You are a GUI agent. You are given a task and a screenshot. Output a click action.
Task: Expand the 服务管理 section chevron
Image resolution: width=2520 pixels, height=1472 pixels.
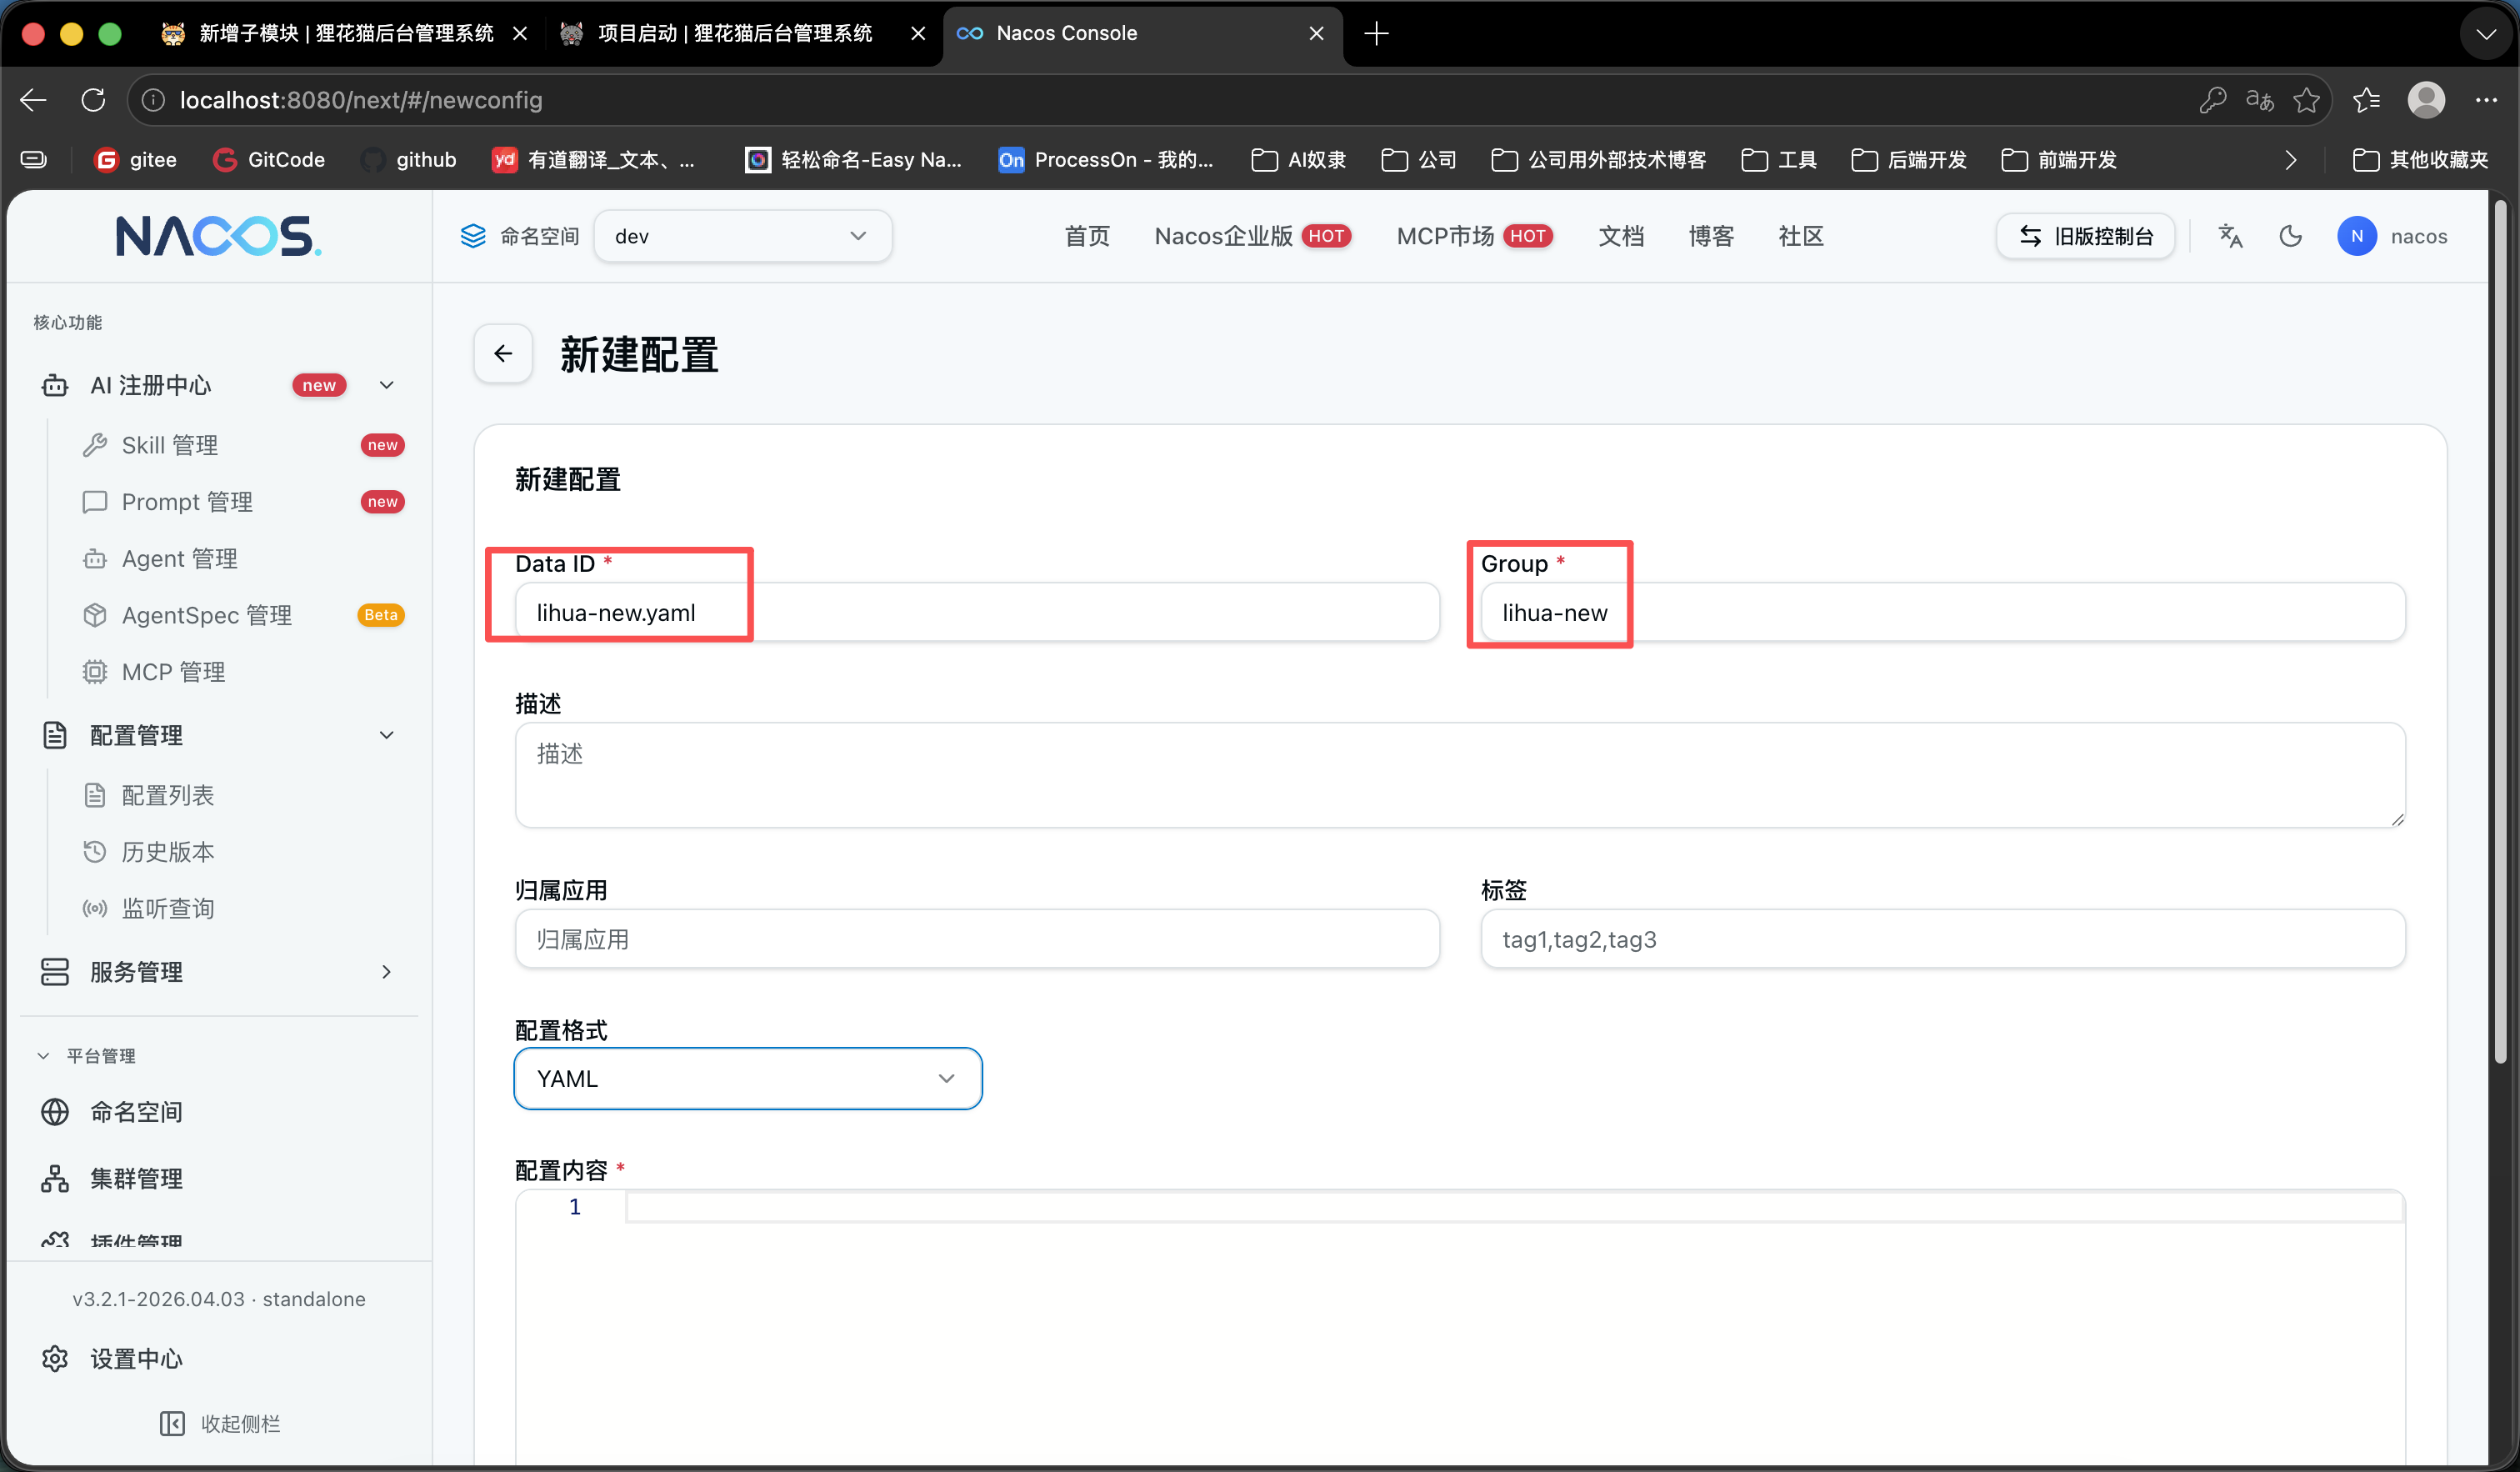click(x=387, y=972)
